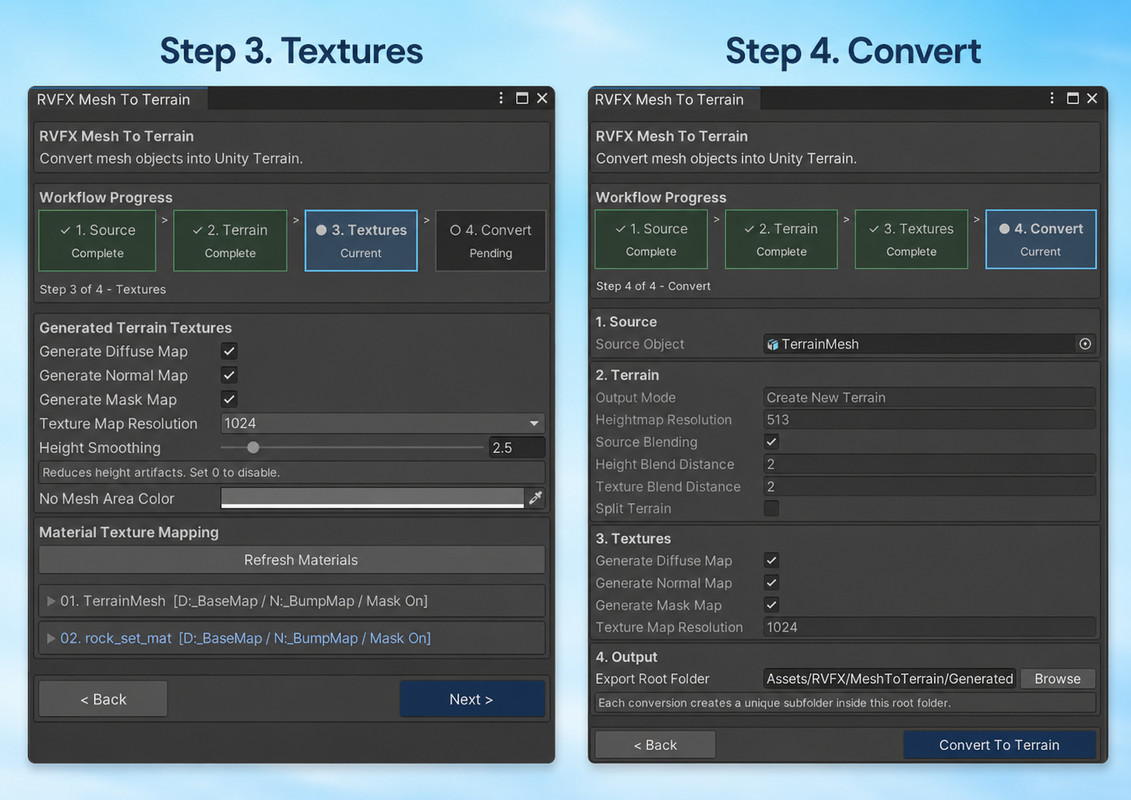Click the Height Smoothing slider handle
The width and height of the screenshot is (1131, 800).
coord(253,447)
